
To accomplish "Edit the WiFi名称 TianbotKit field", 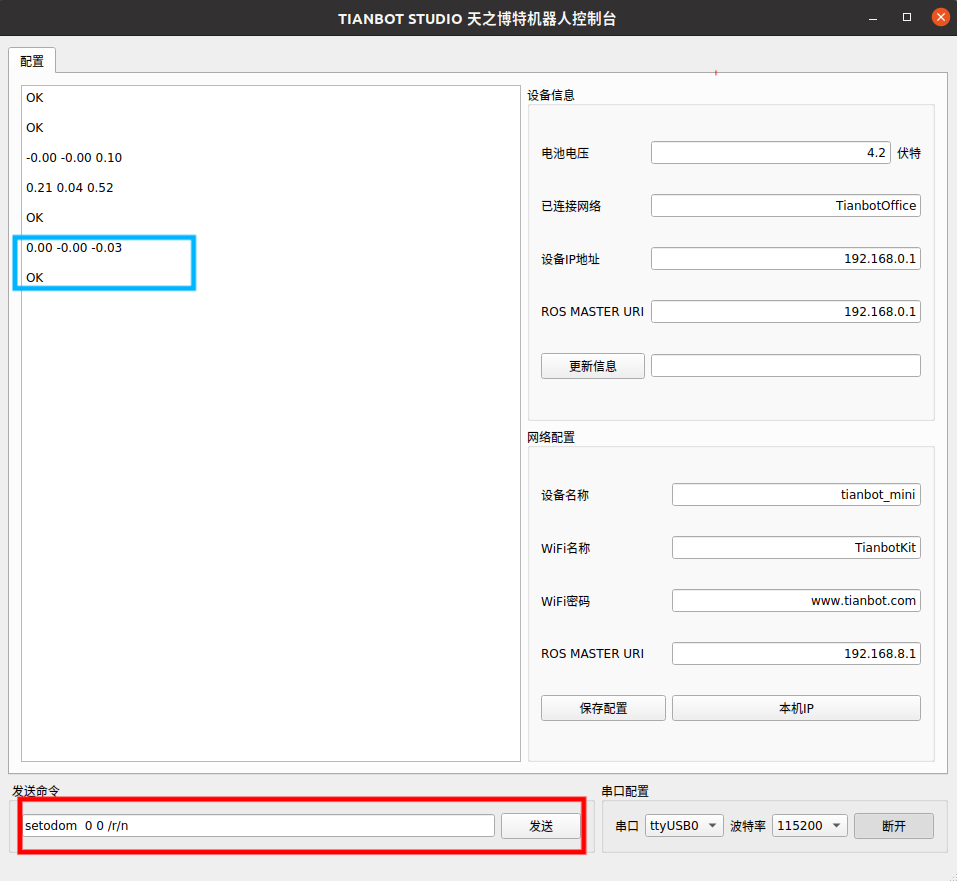I will (x=795, y=548).
